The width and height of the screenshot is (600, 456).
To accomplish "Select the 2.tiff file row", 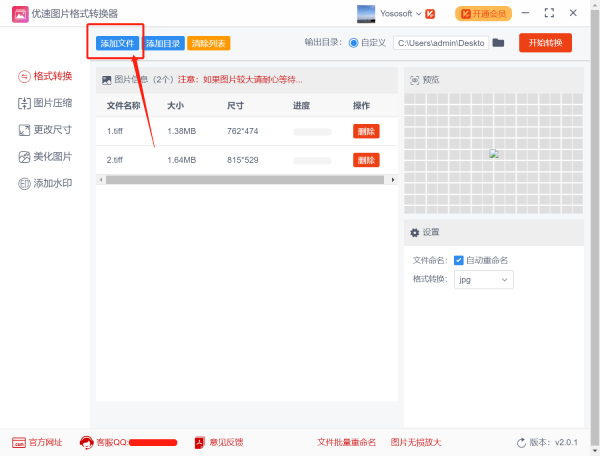I will click(247, 160).
